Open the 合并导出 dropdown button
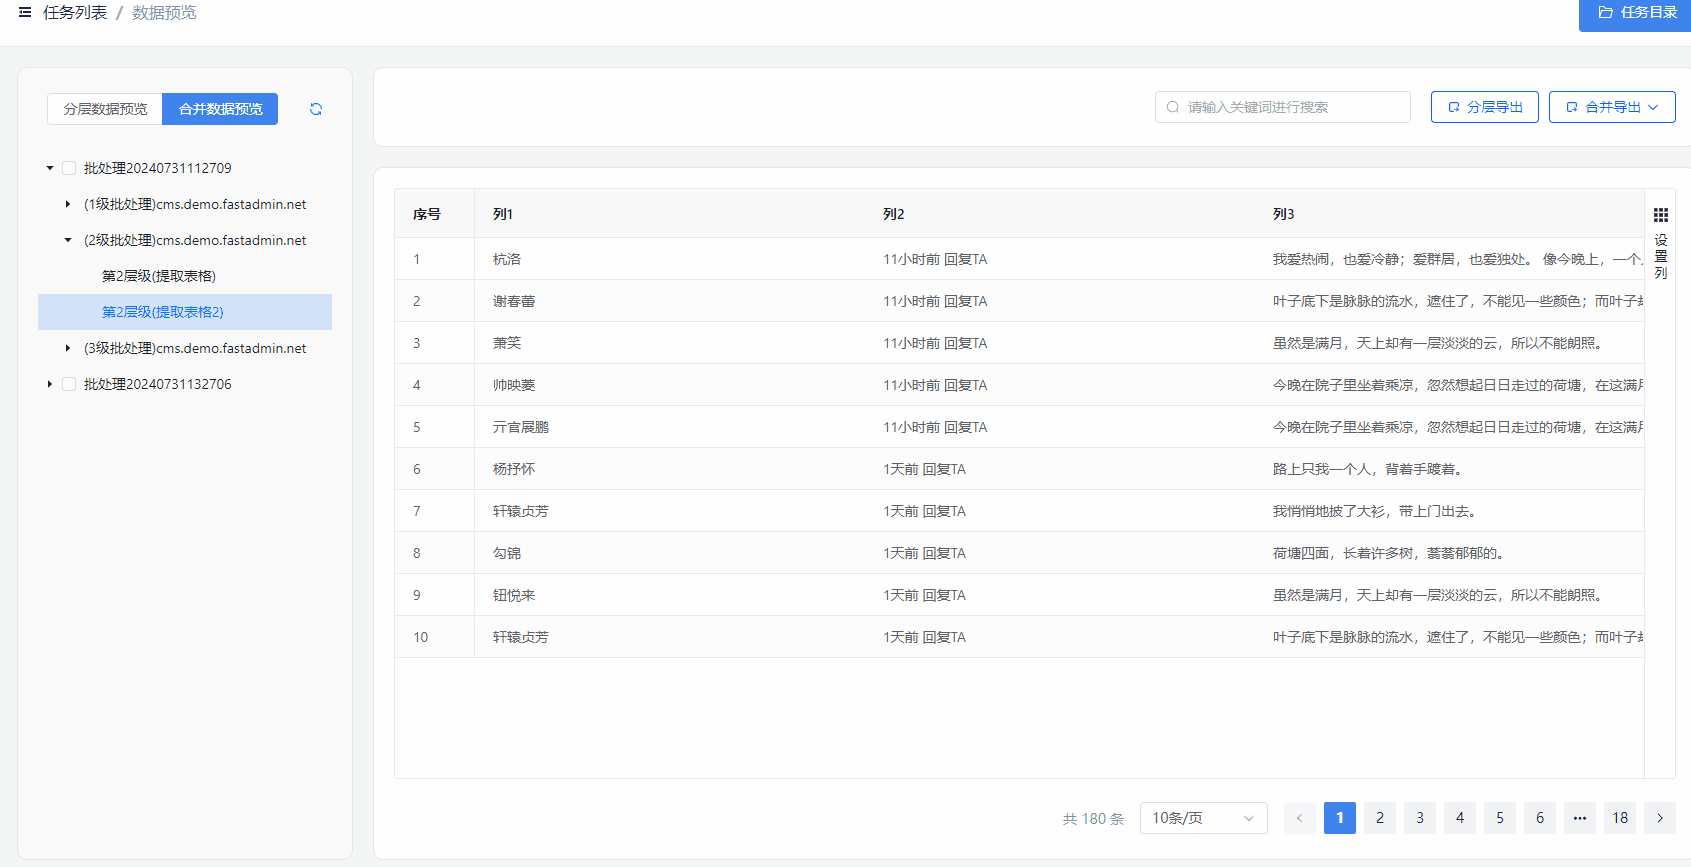Image resolution: width=1691 pixels, height=867 pixels. pos(1612,107)
